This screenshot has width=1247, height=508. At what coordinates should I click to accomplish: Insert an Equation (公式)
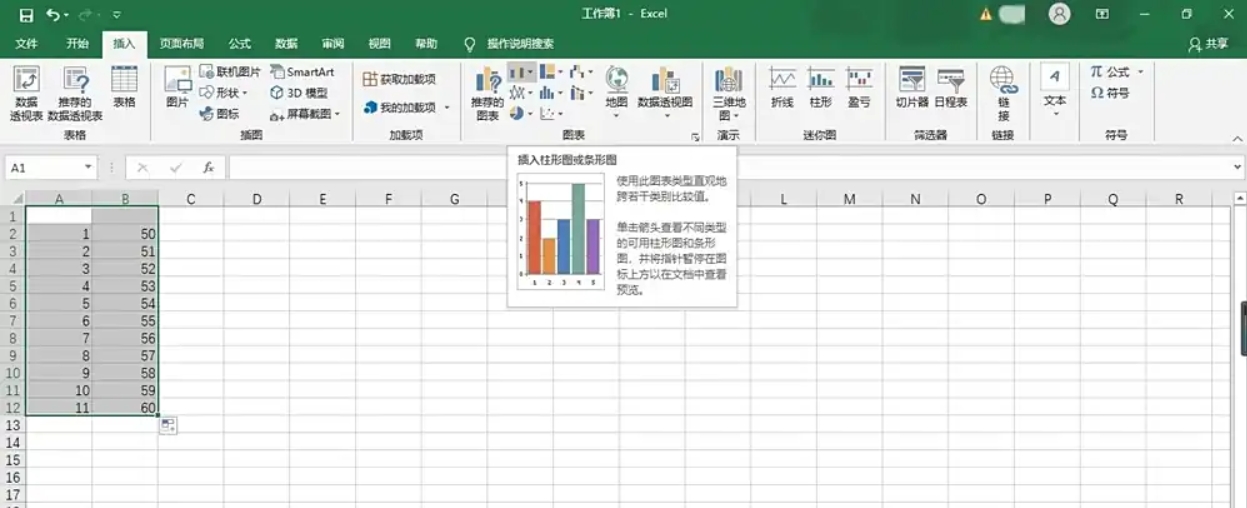(x=1117, y=72)
